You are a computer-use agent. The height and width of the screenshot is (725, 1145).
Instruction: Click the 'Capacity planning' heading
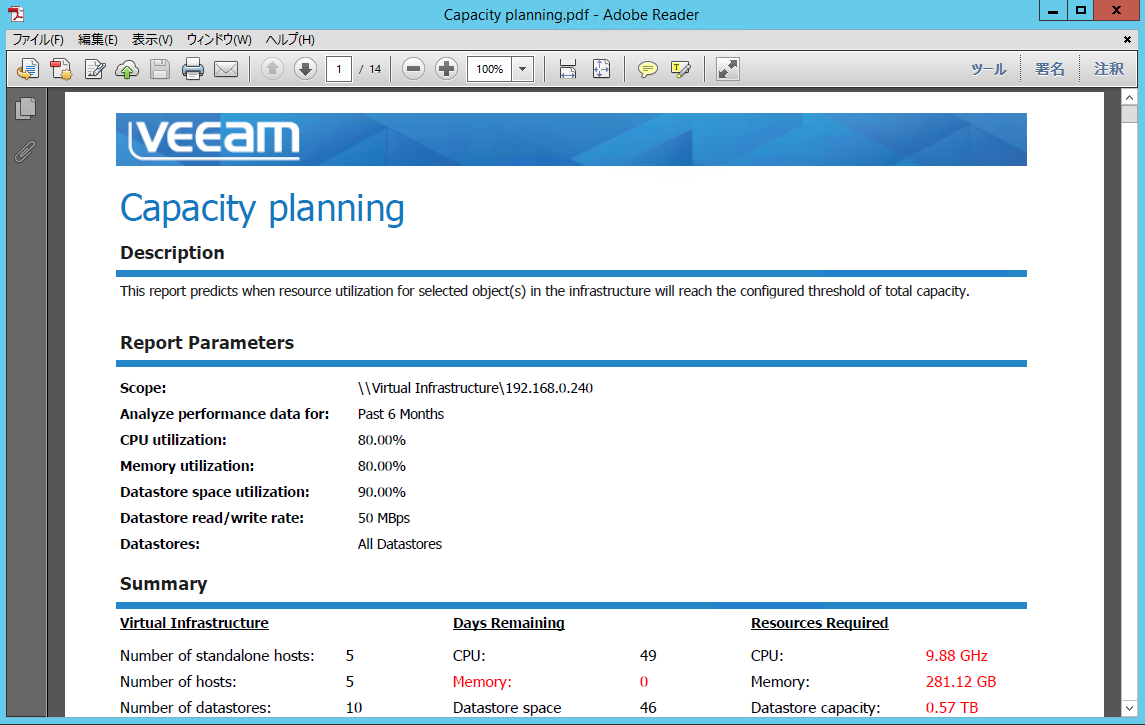[x=262, y=209]
